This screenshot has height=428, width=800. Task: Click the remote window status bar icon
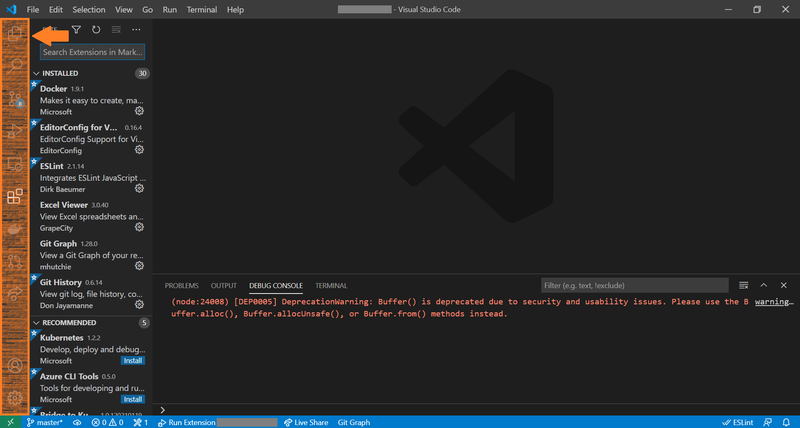(x=10, y=422)
